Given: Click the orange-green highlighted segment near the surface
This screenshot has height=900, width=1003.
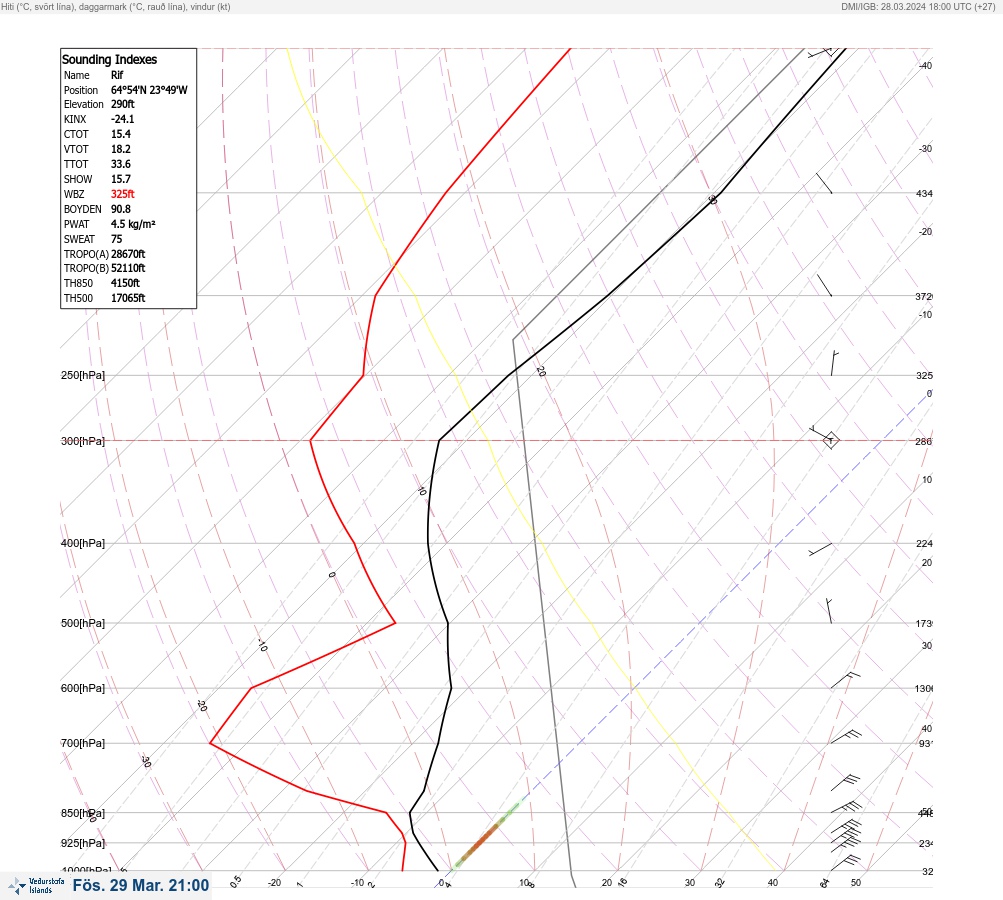Looking at the screenshot, I should 486,835.
